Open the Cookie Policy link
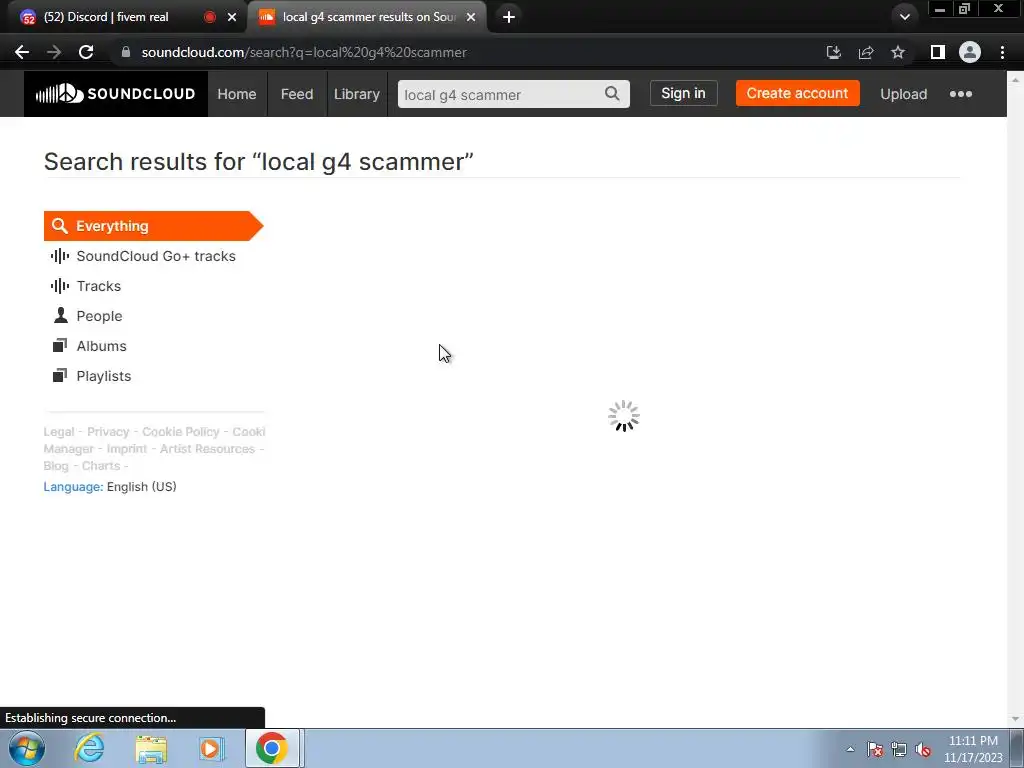This screenshot has width=1024, height=768. pyautogui.click(x=181, y=432)
